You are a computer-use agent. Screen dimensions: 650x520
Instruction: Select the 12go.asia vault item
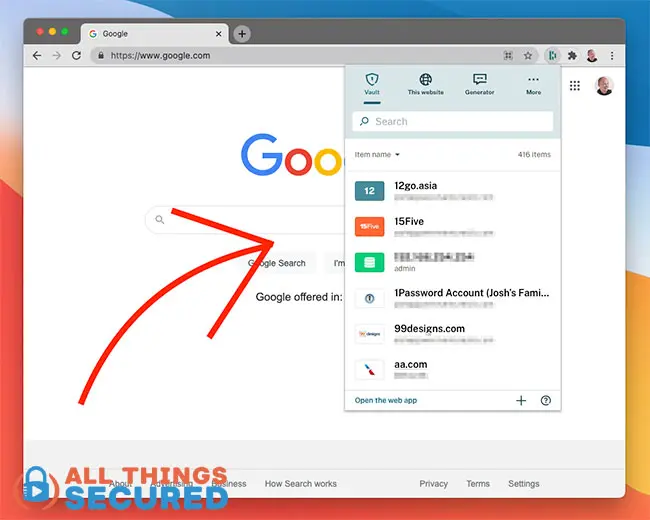(x=453, y=191)
